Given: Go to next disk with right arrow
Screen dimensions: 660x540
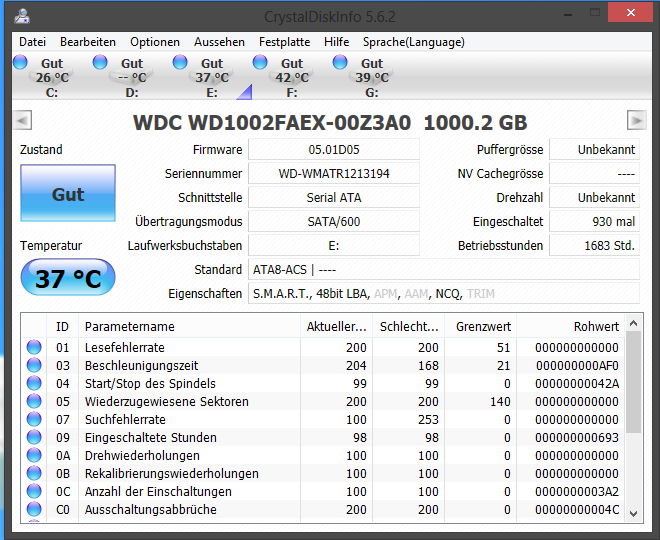Looking at the screenshot, I should [636, 121].
